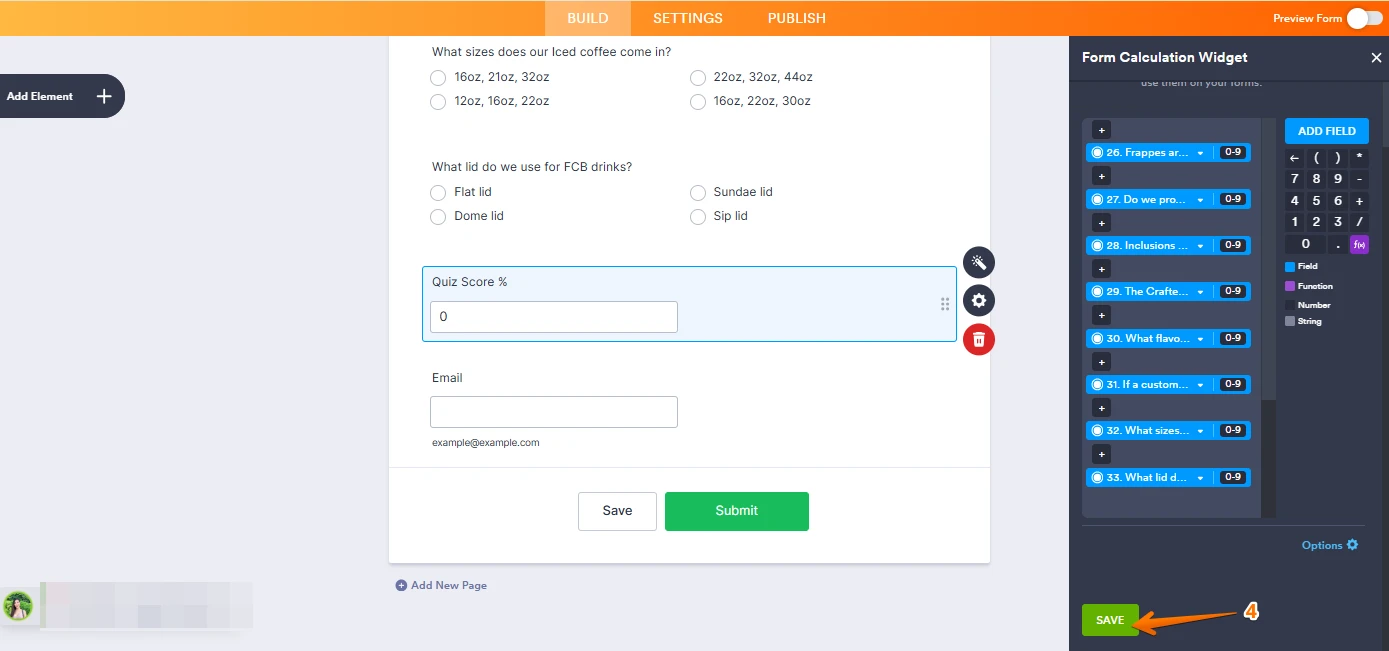Delete the Quiz Score widget with trash icon
The image size is (1389, 651).
pyautogui.click(x=978, y=339)
